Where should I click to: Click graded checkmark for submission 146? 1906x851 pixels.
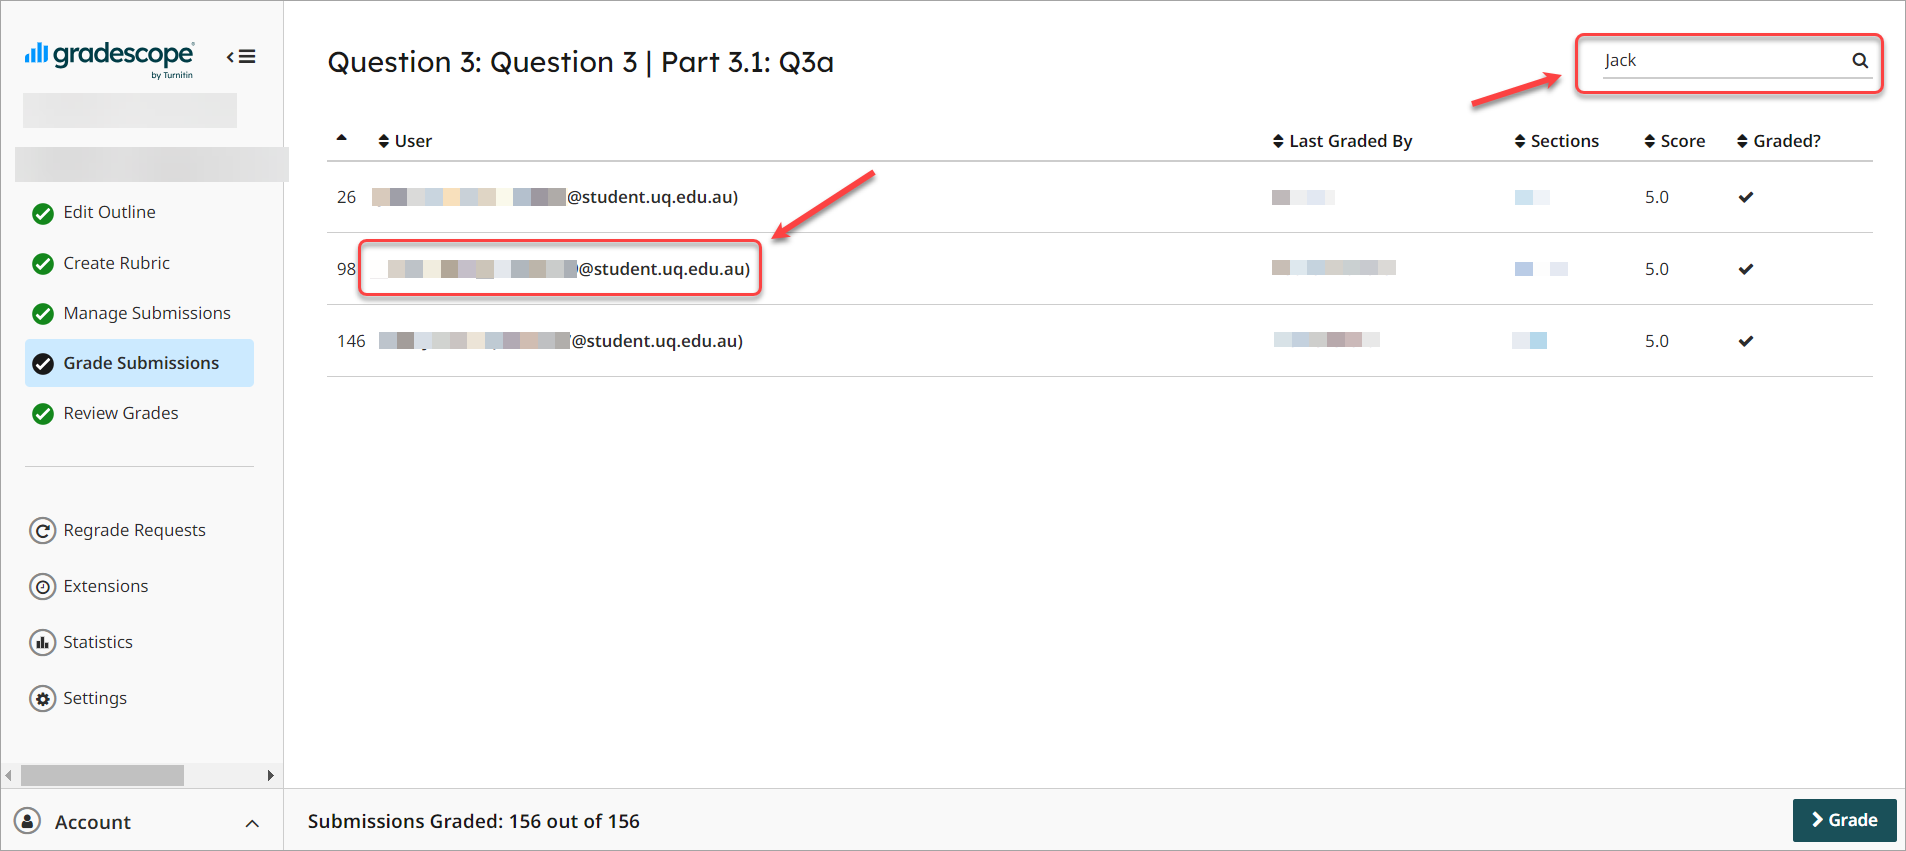pyautogui.click(x=1746, y=341)
